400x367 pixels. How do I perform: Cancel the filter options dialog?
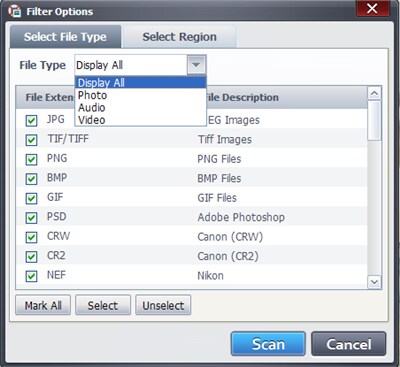(348, 344)
